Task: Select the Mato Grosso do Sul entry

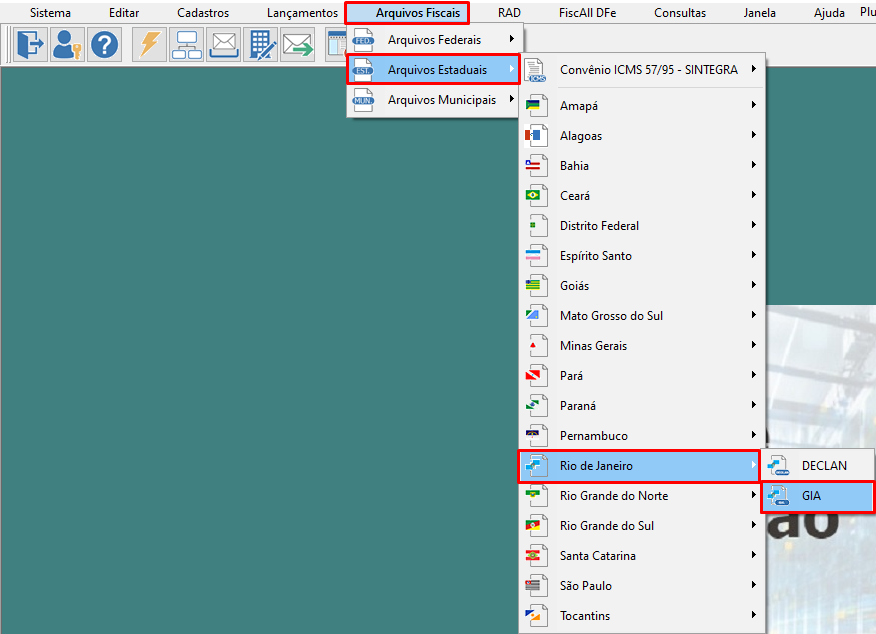Action: pyautogui.click(x=641, y=316)
